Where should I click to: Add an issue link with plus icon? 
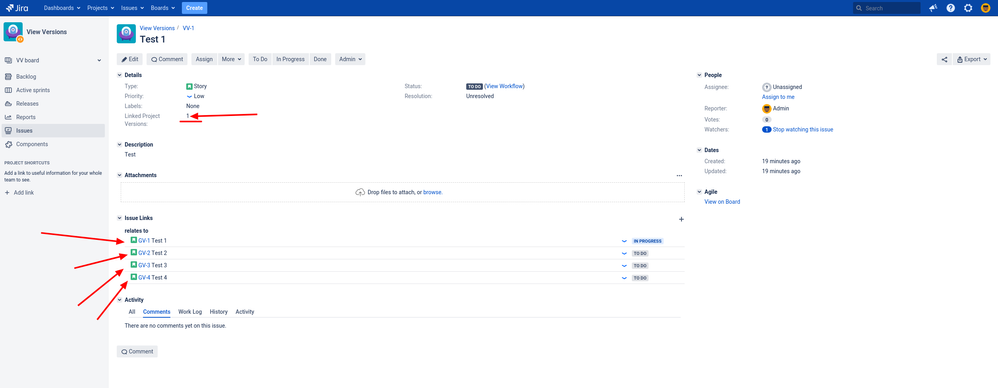(x=681, y=219)
